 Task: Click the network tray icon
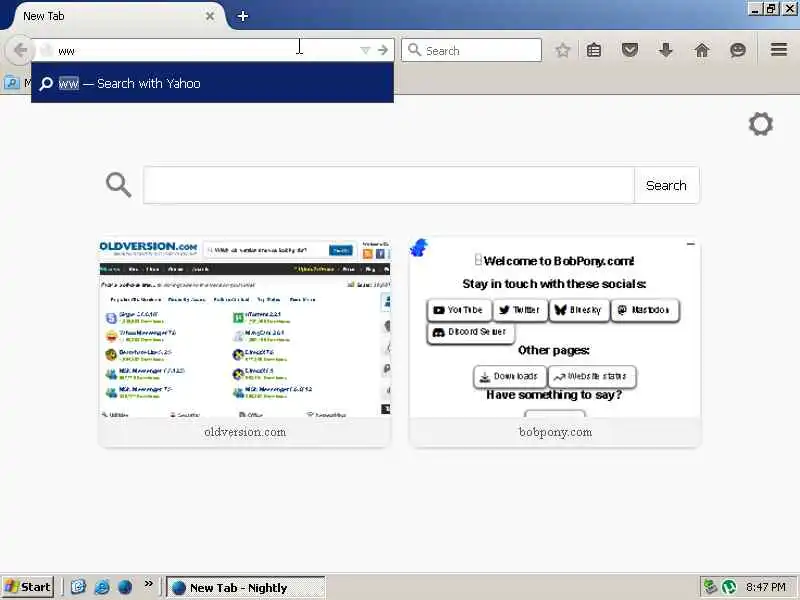710,587
